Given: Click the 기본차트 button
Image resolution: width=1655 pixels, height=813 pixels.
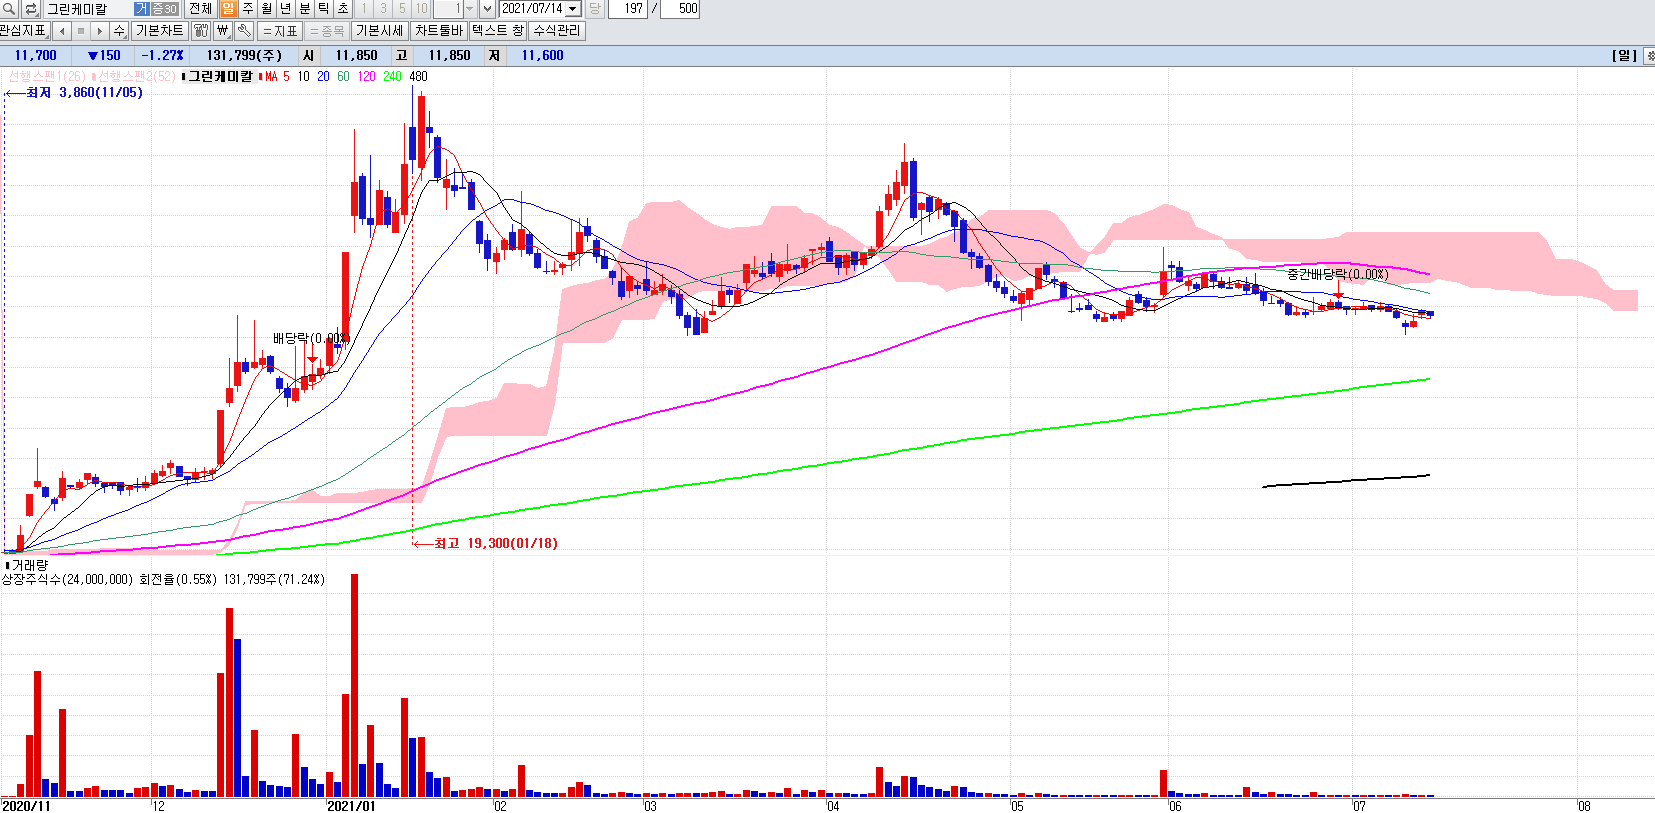Looking at the screenshot, I should coord(159,31).
